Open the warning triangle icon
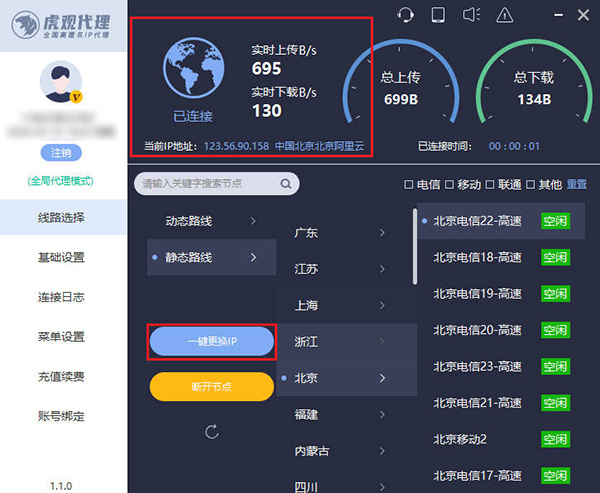Viewport: 600px width, 493px height. (505, 16)
